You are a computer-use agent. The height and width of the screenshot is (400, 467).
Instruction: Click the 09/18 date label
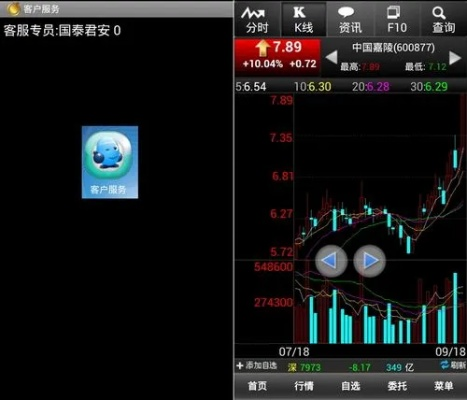pyautogui.click(x=450, y=351)
